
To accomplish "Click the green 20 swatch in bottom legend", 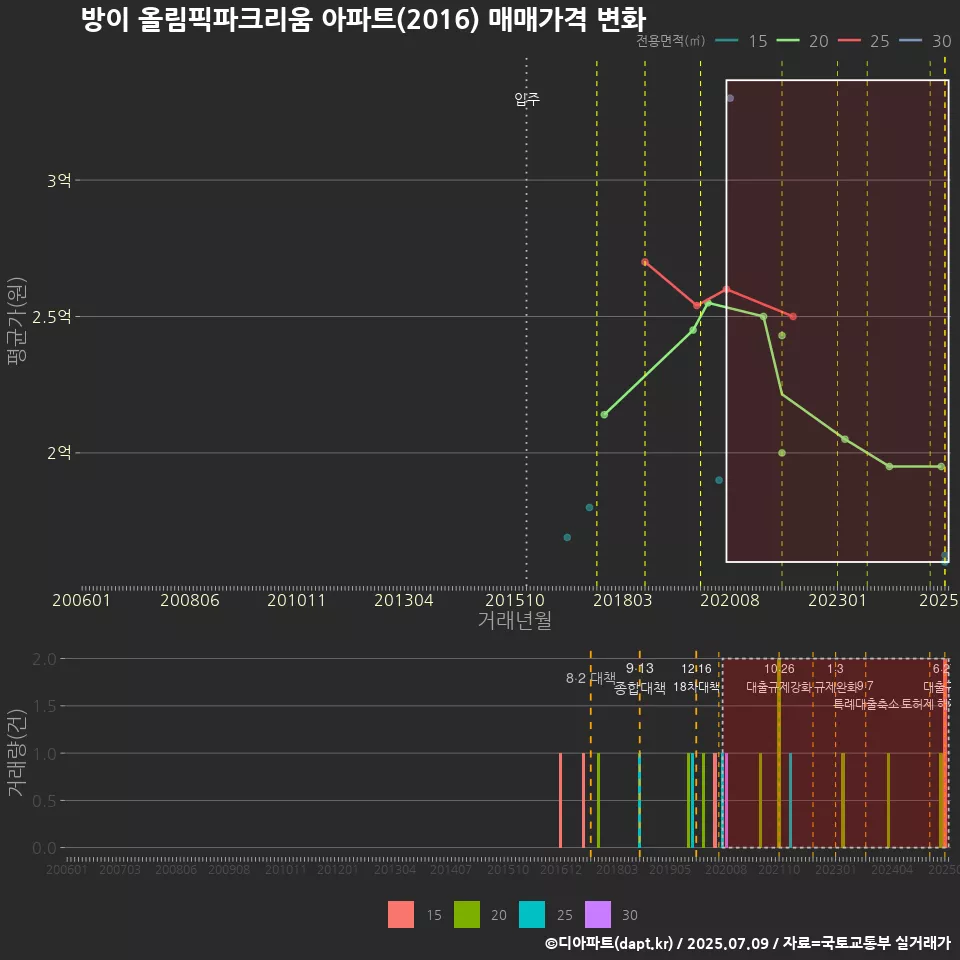I will (467, 915).
